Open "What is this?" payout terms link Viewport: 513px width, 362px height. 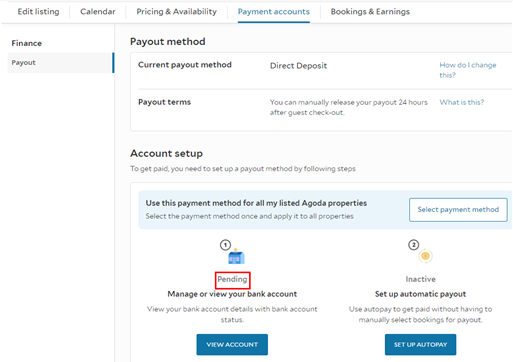click(462, 102)
